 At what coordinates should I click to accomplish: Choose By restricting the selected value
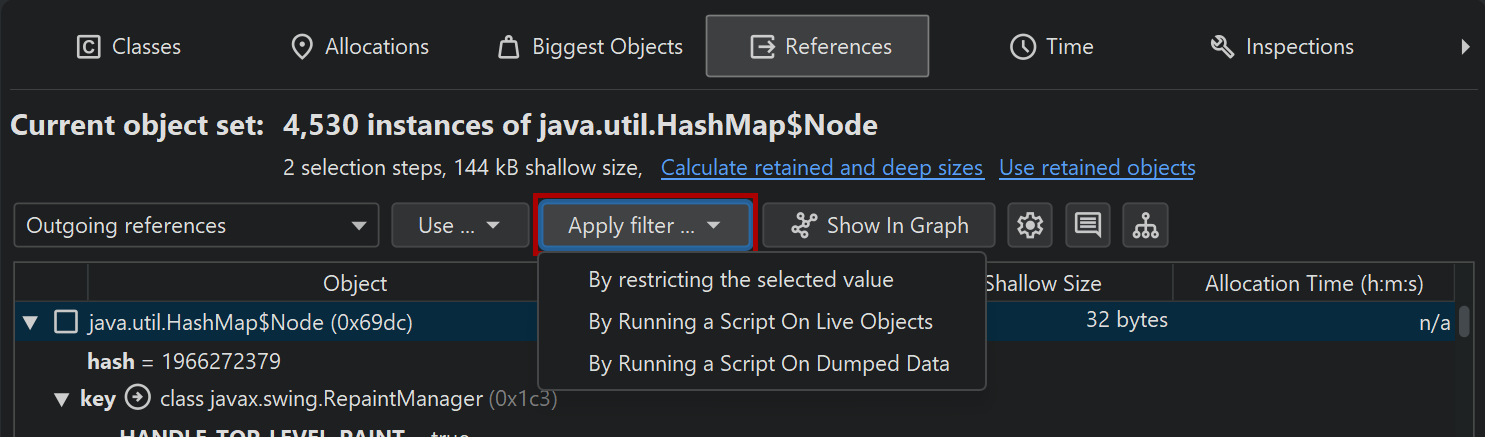[740, 280]
